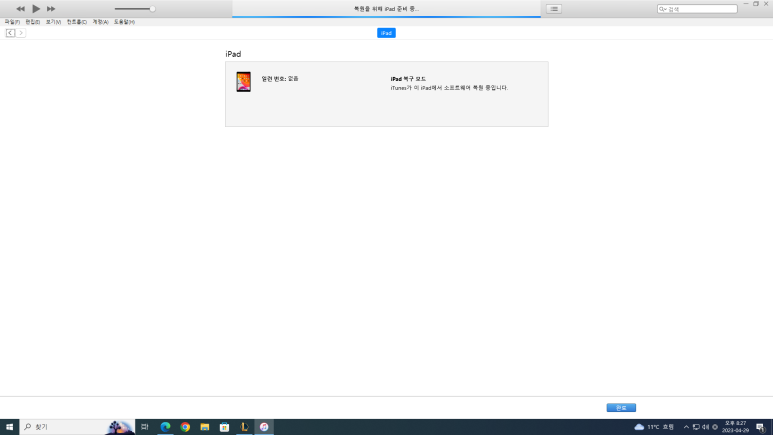This screenshot has width=773, height=435.
Task: Open the weather widget showing 11°C
Action: (x=654, y=427)
